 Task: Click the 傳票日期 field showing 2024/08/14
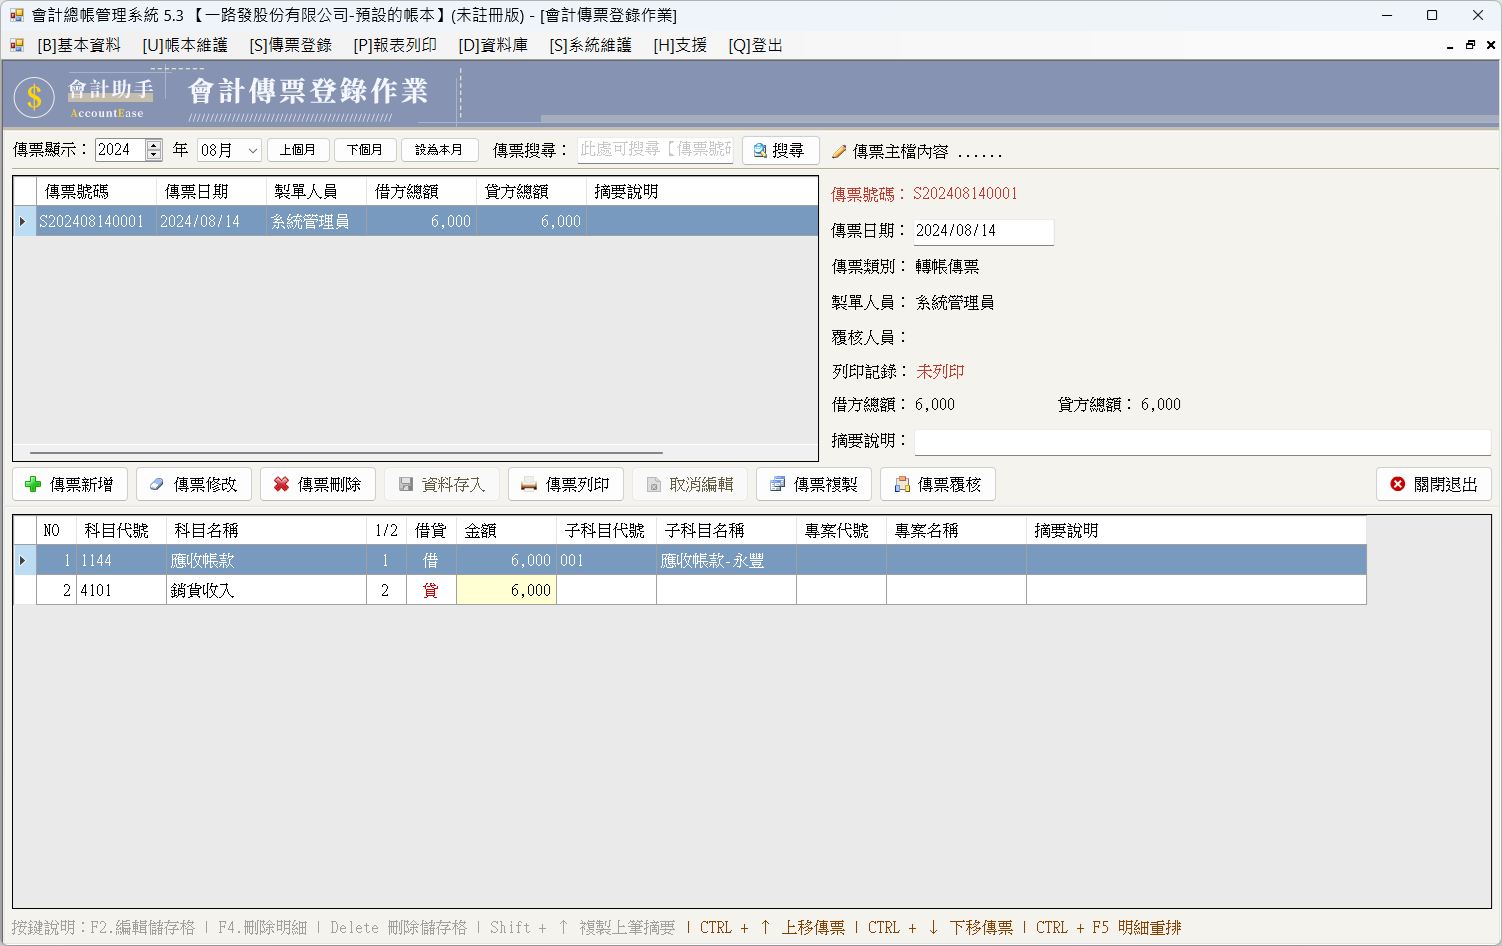[983, 231]
